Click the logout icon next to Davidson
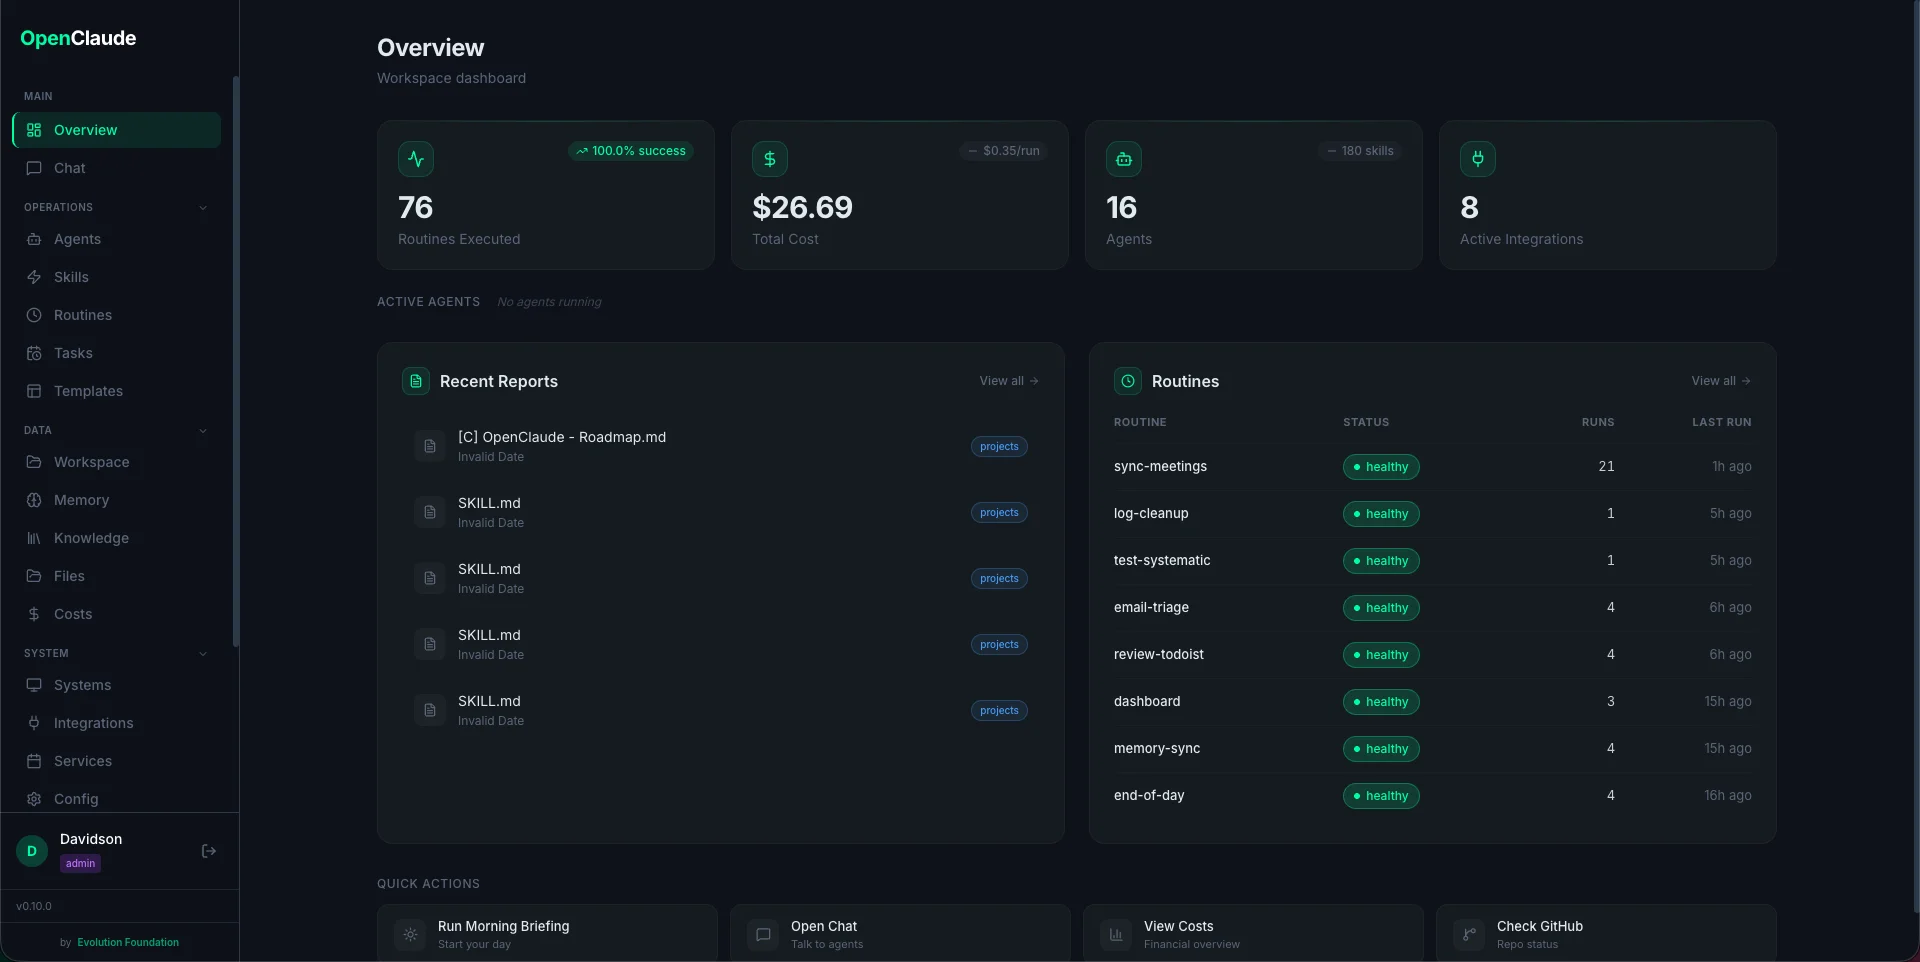 click(209, 851)
